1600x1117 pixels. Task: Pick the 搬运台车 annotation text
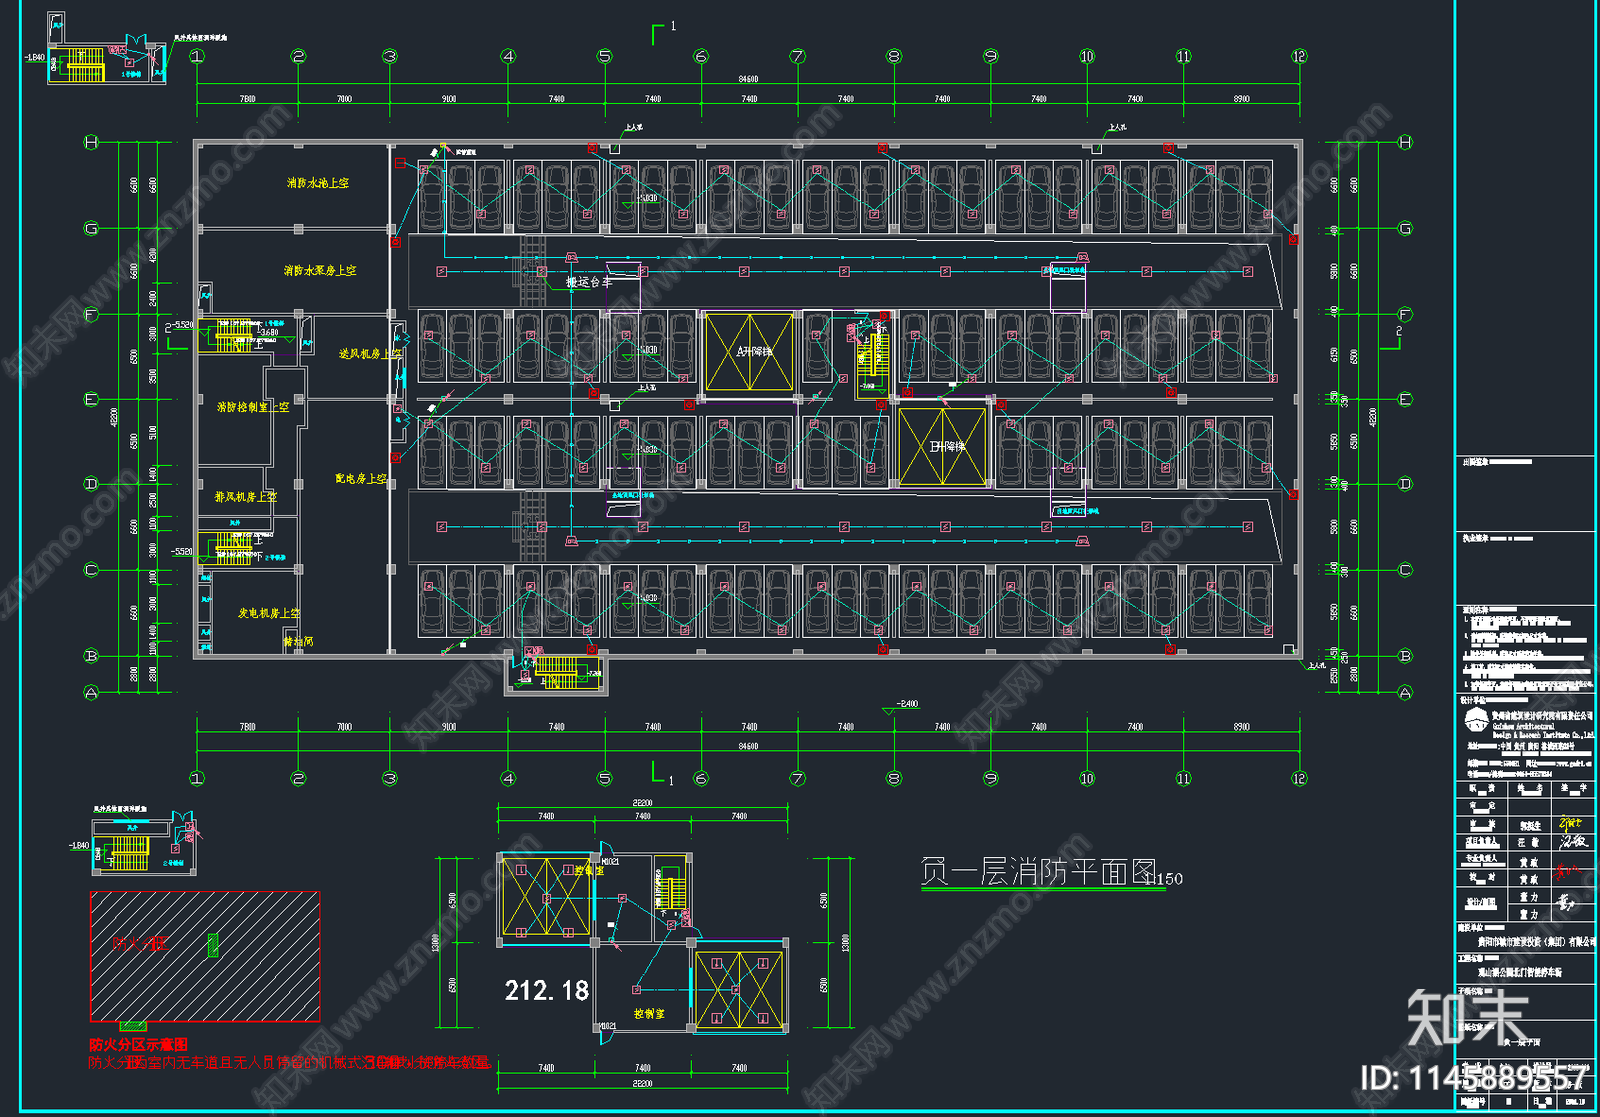pos(589,283)
